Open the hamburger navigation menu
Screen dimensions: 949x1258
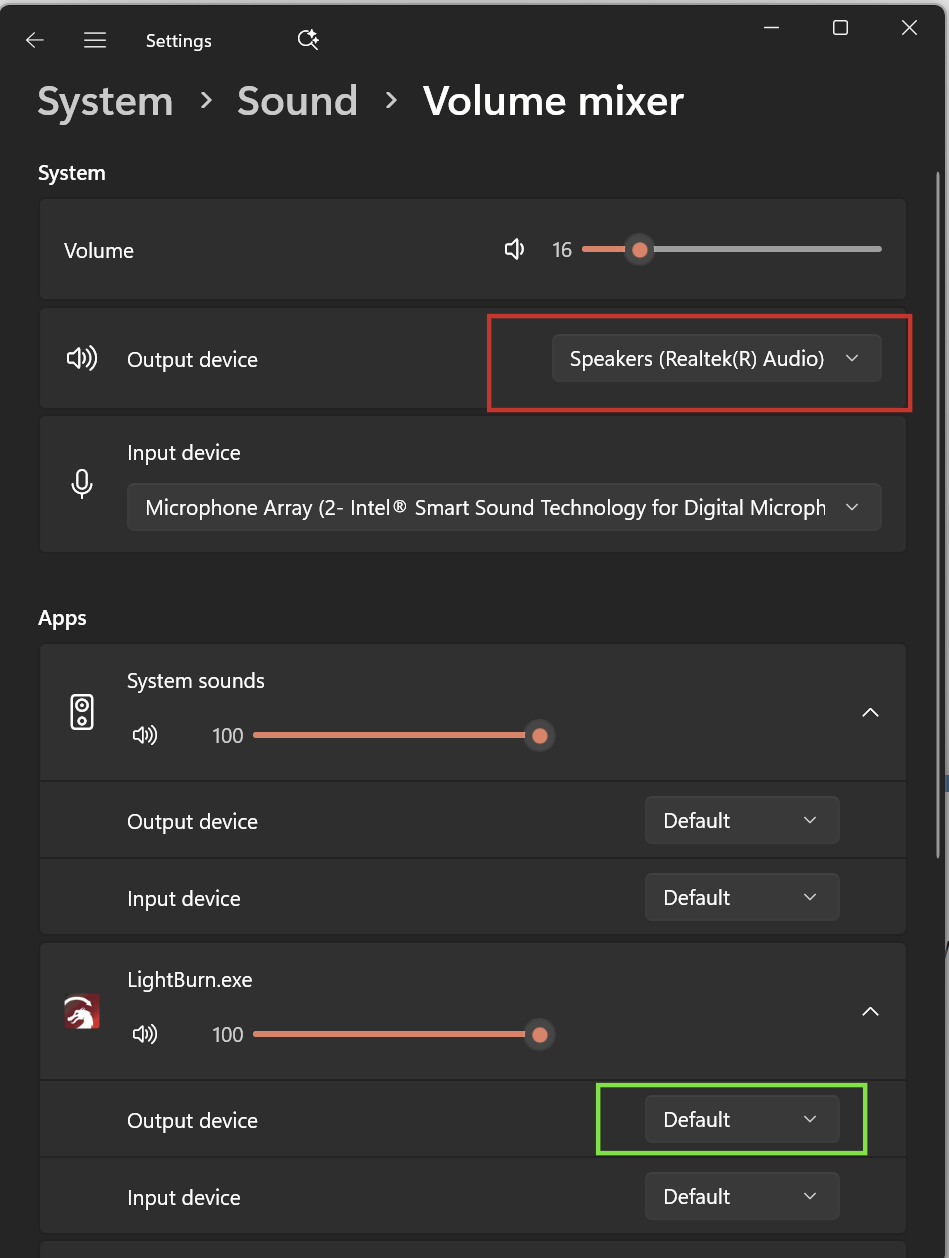95,40
